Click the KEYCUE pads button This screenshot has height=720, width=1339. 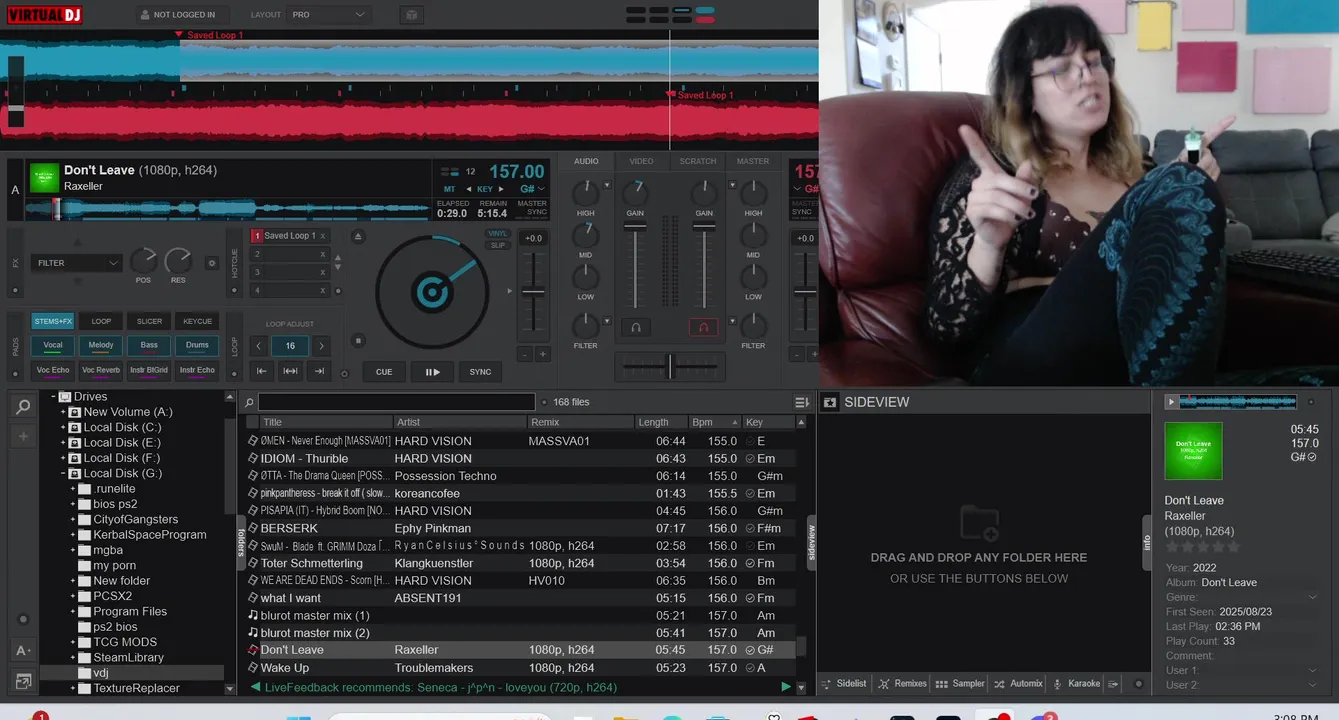click(x=197, y=321)
